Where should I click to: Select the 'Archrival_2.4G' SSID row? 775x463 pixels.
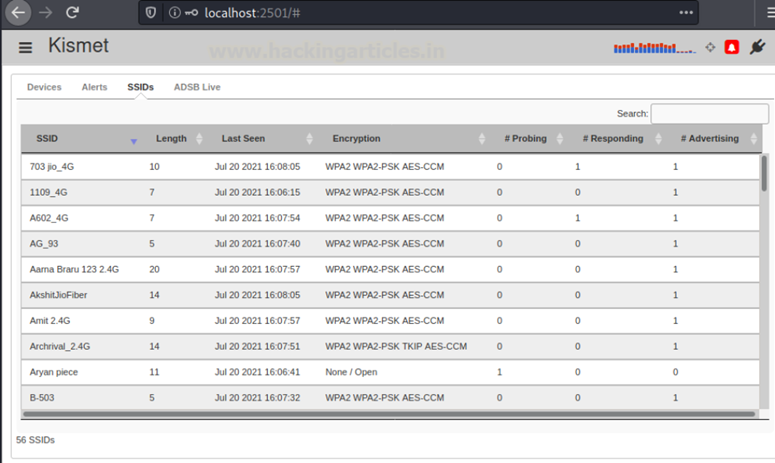coord(390,346)
